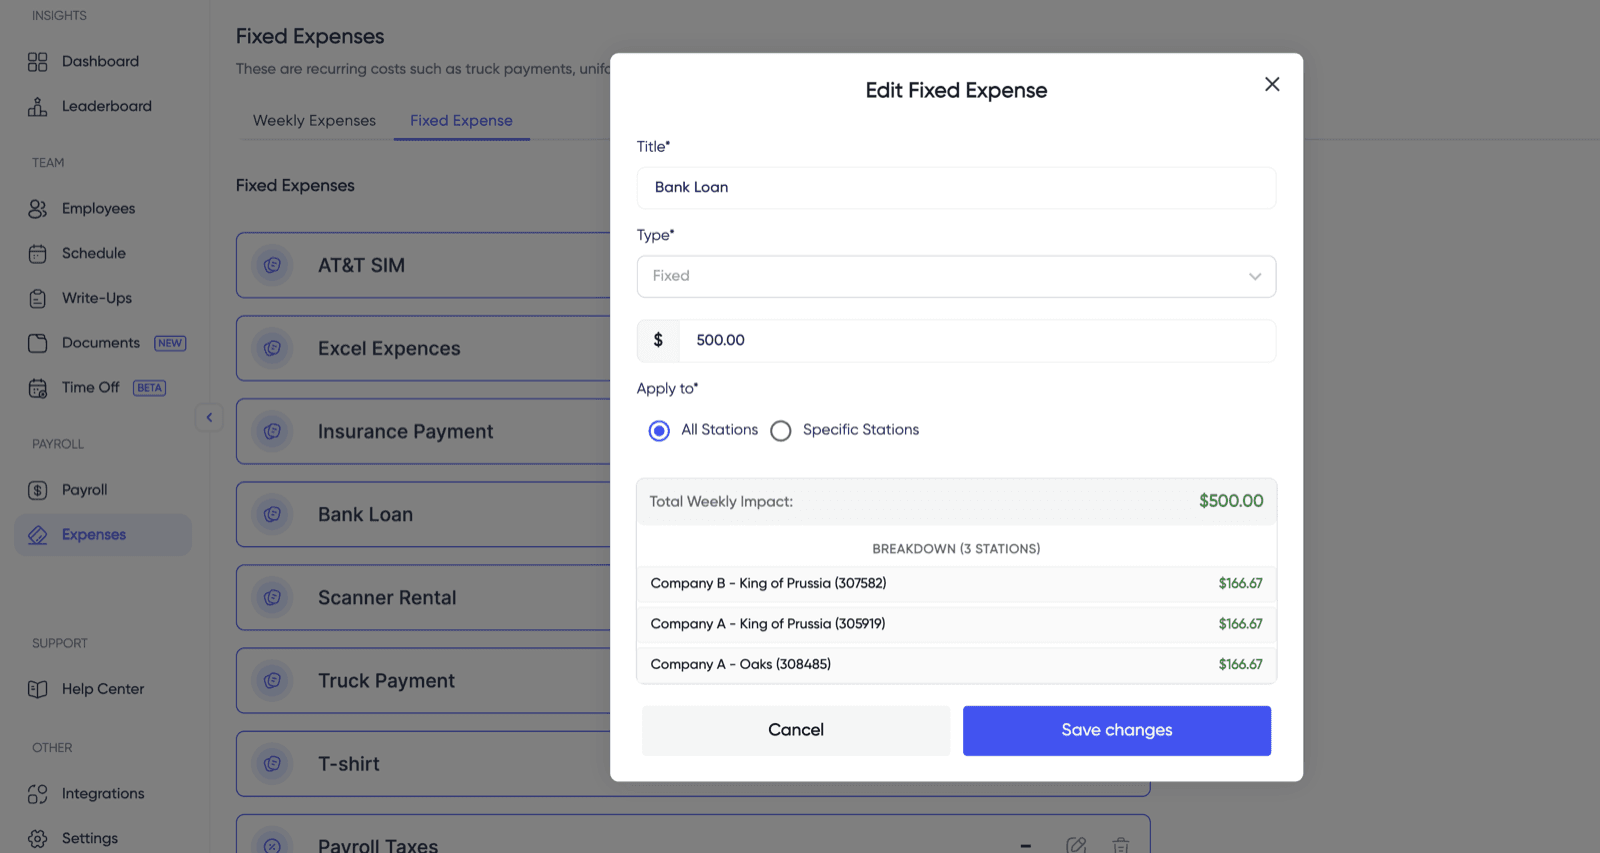Open Help Center in the sidebar
Image resolution: width=1600 pixels, height=853 pixels.
pyautogui.click(x=103, y=689)
